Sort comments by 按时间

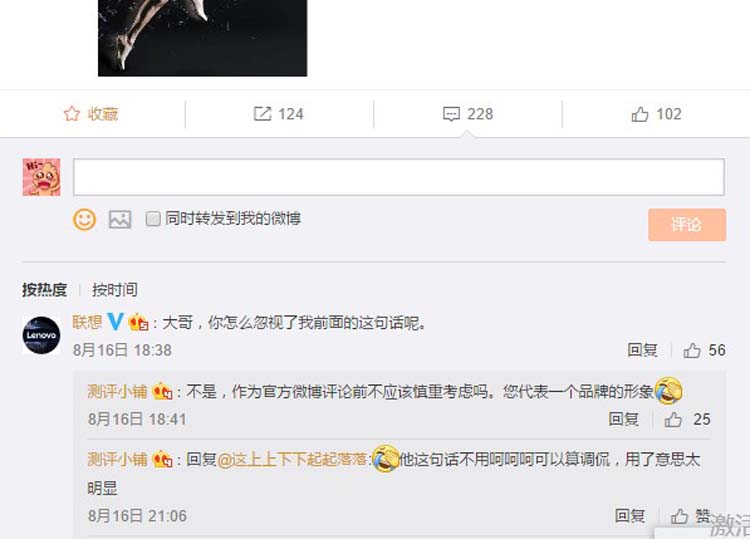point(115,289)
